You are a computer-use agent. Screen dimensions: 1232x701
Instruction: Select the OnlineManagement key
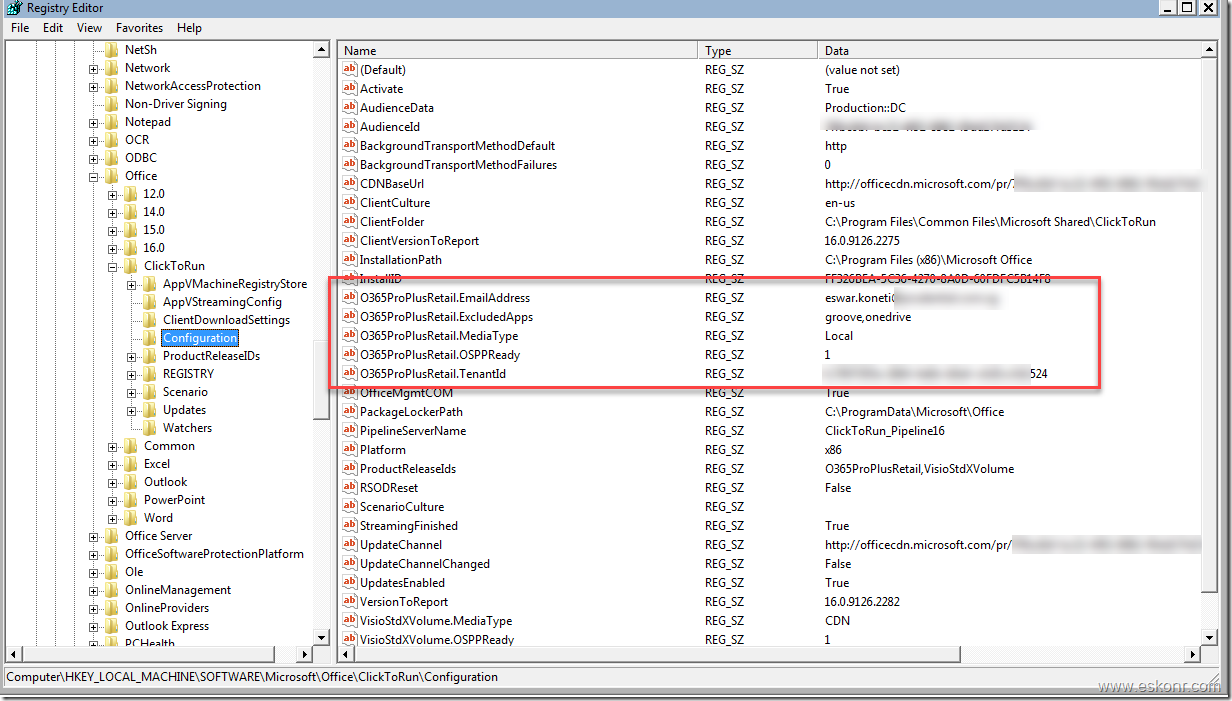click(178, 590)
